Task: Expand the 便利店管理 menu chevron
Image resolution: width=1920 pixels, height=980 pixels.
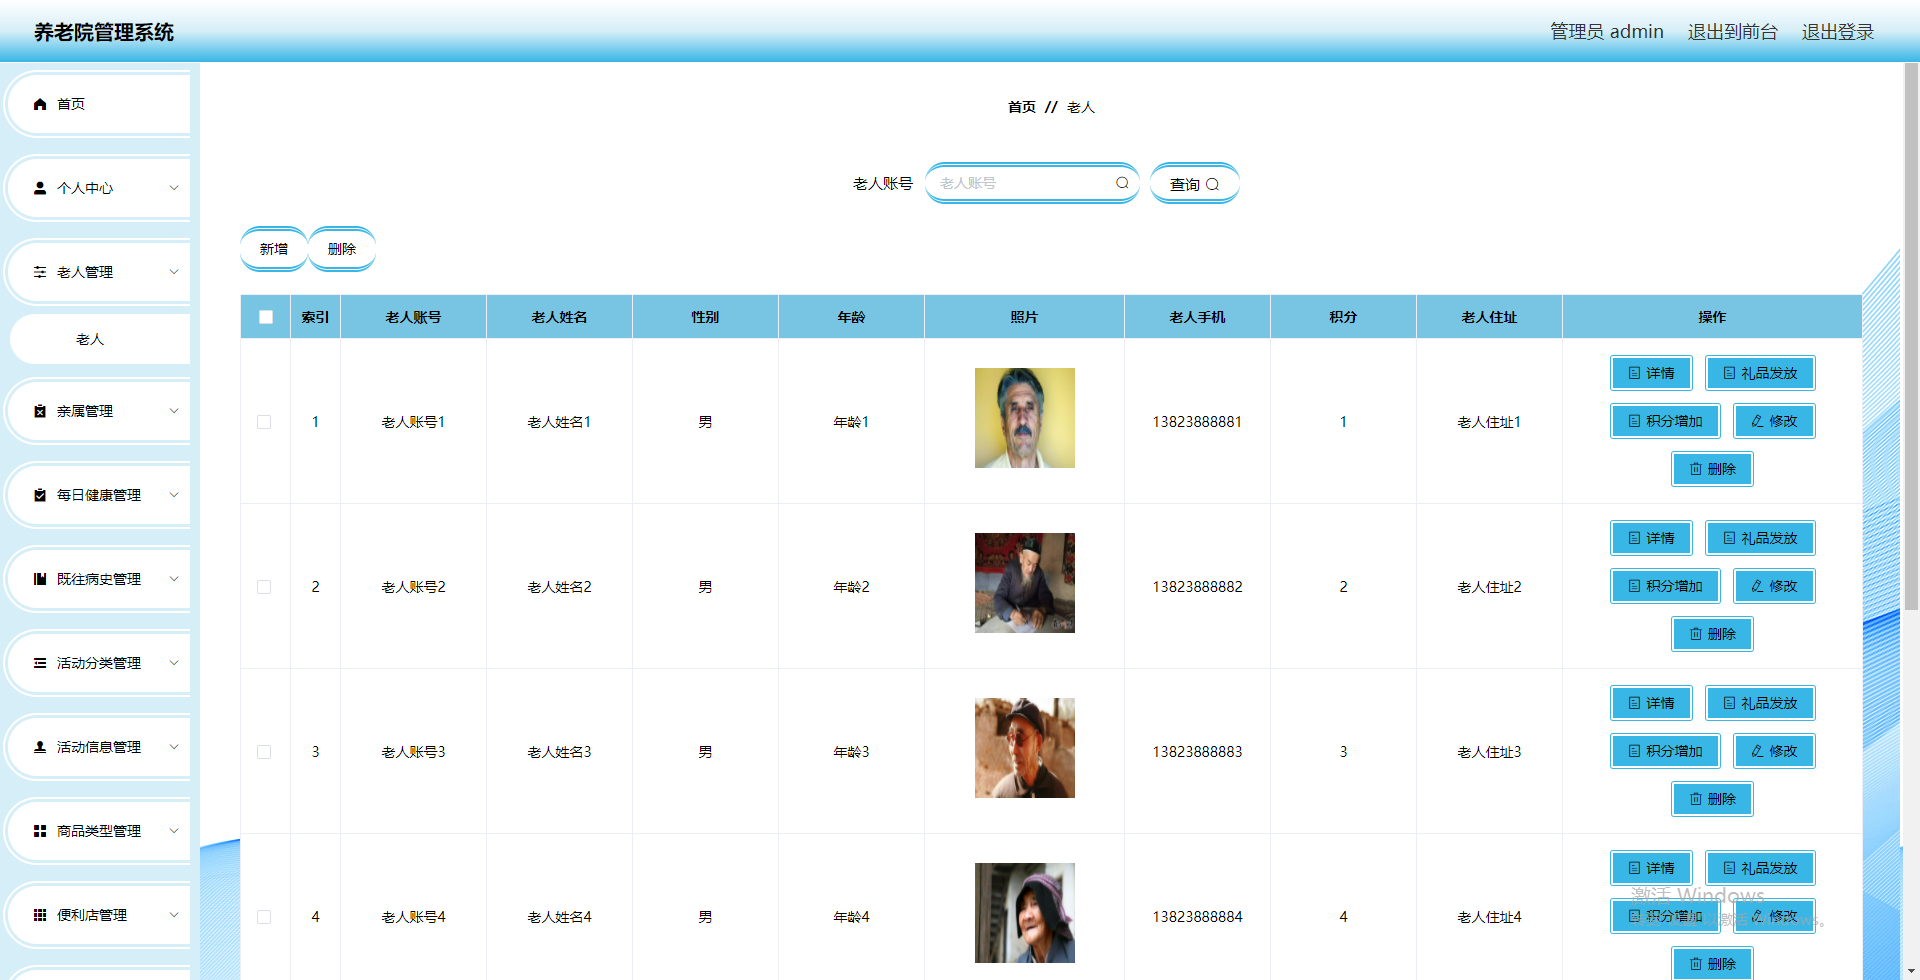Action: point(174,915)
